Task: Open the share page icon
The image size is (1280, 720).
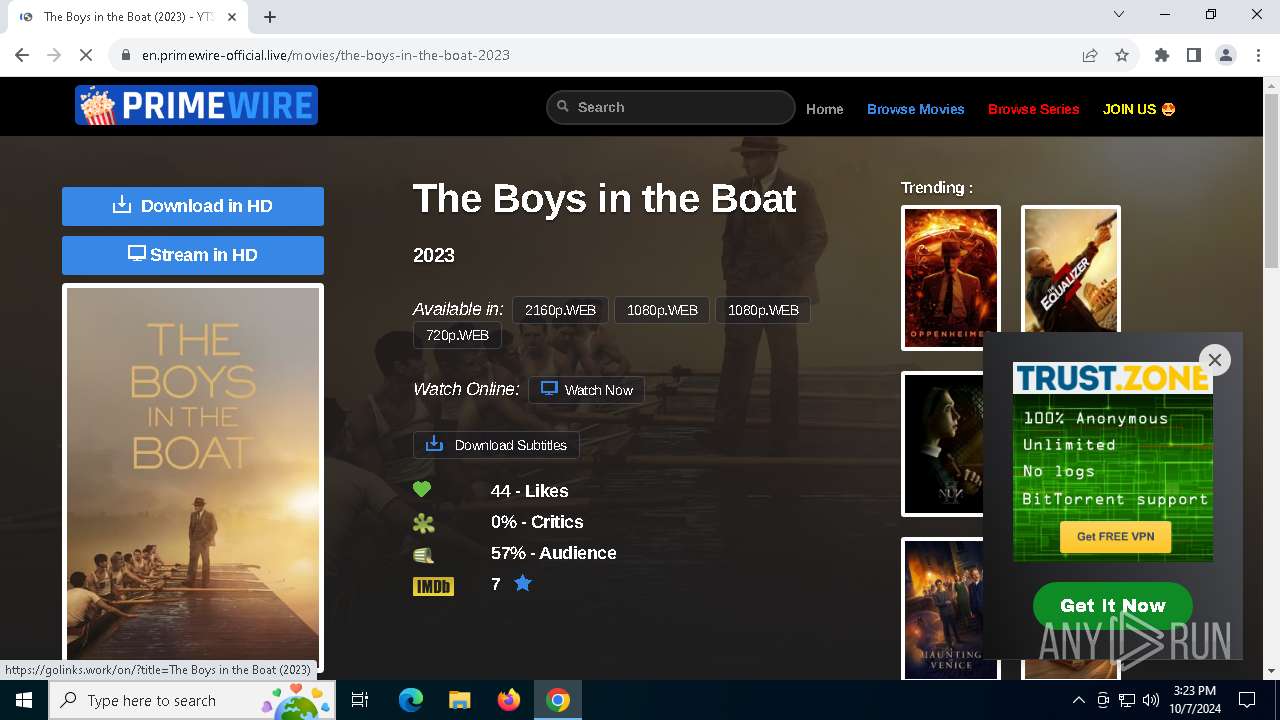Action: click(1090, 55)
